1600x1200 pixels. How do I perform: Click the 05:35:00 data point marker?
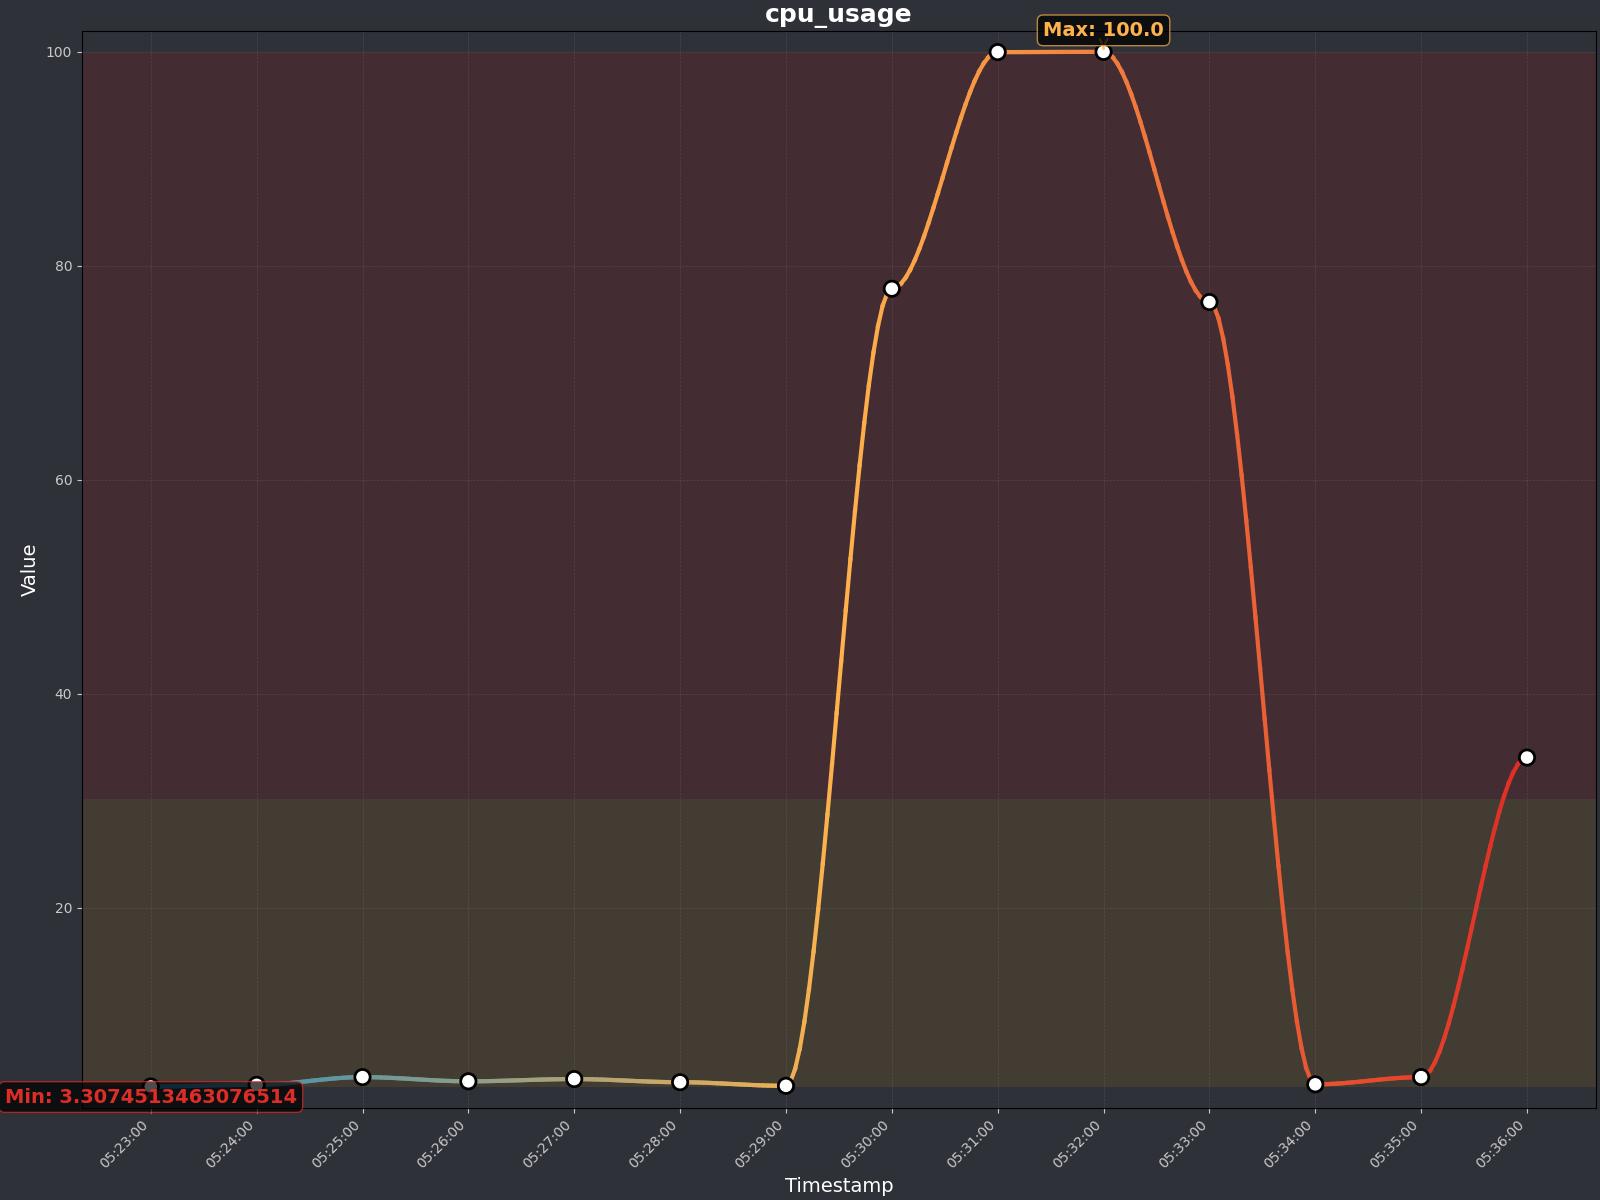point(1421,1077)
